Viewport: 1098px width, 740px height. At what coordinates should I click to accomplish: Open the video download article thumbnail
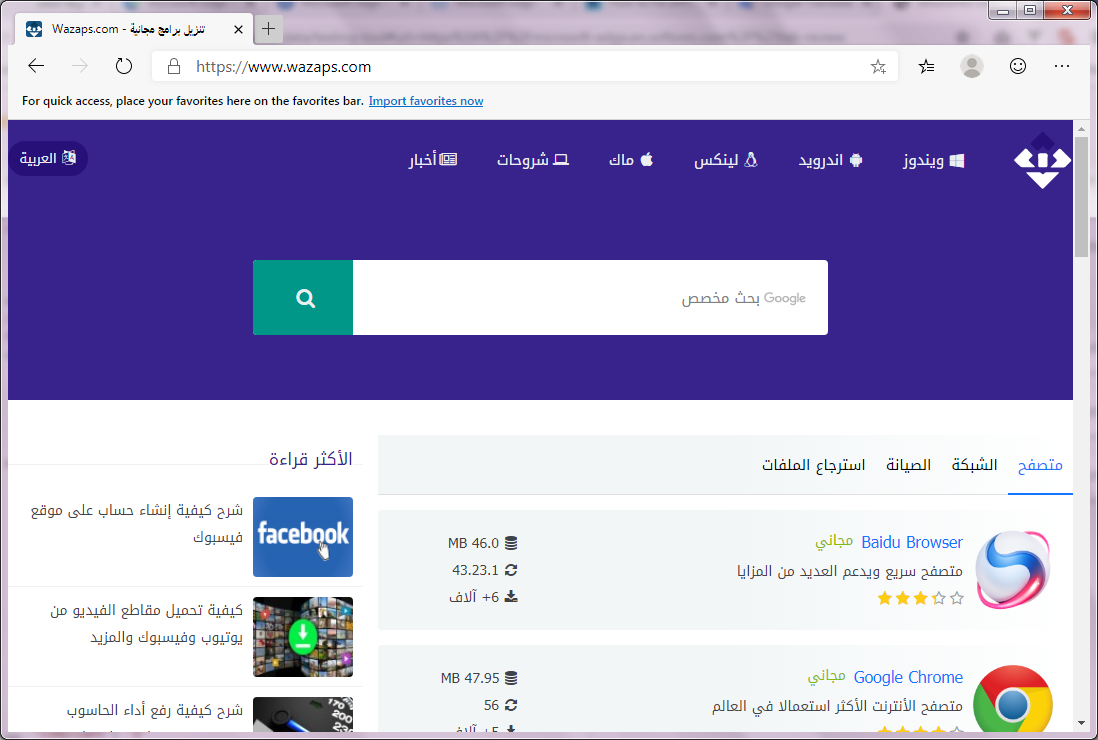tap(303, 637)
